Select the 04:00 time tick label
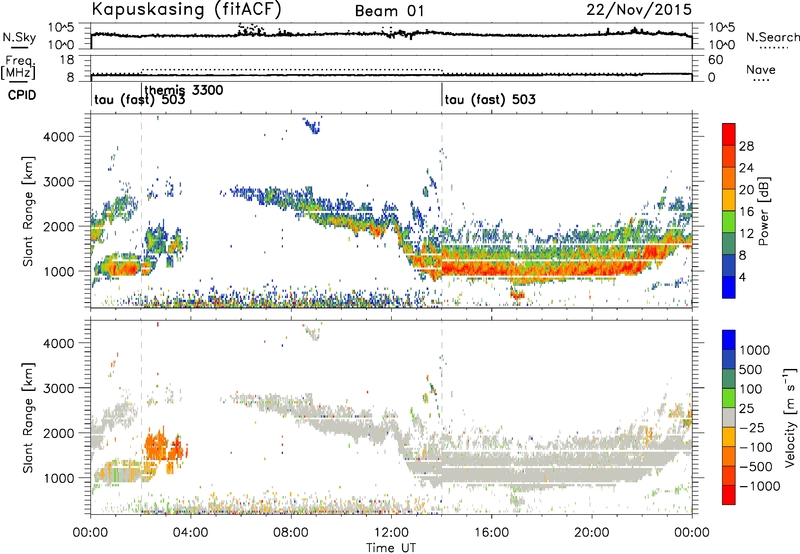Image resolution: width=800 pixels, height=554 pixels. [x=190, y=533]
